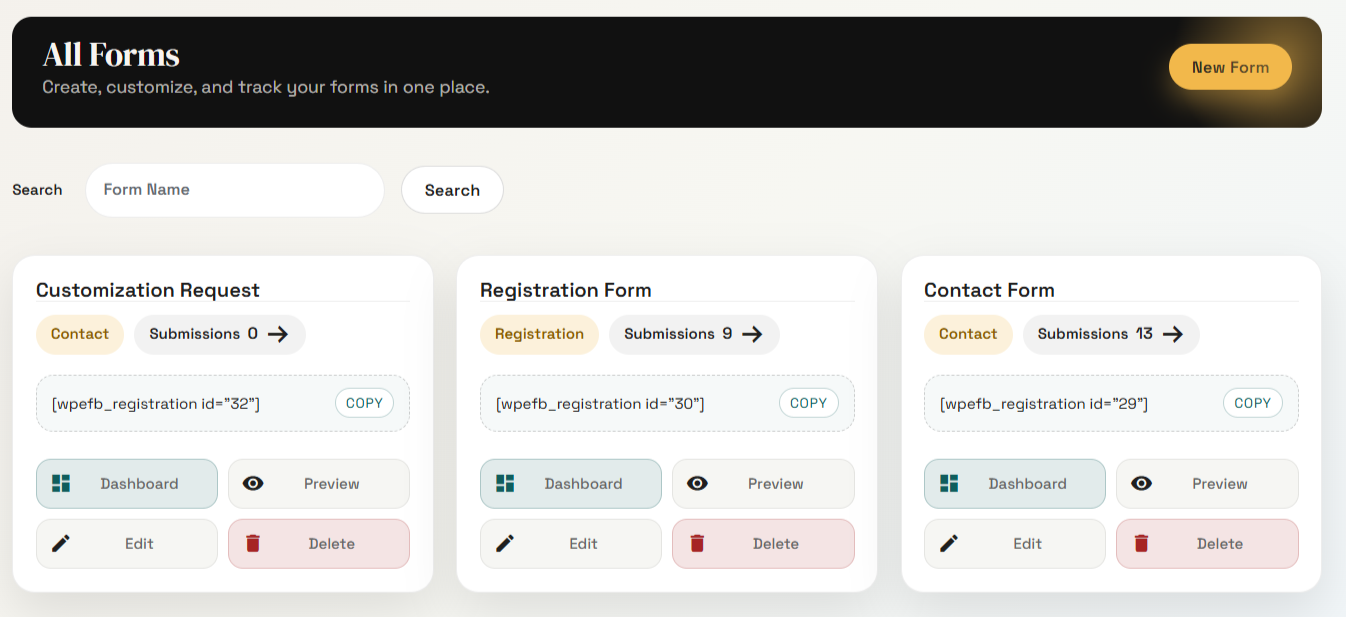Click the eye Preview icon on Customization Request
This screenshot has height=617, width=1346.
[x=253, y=483]
